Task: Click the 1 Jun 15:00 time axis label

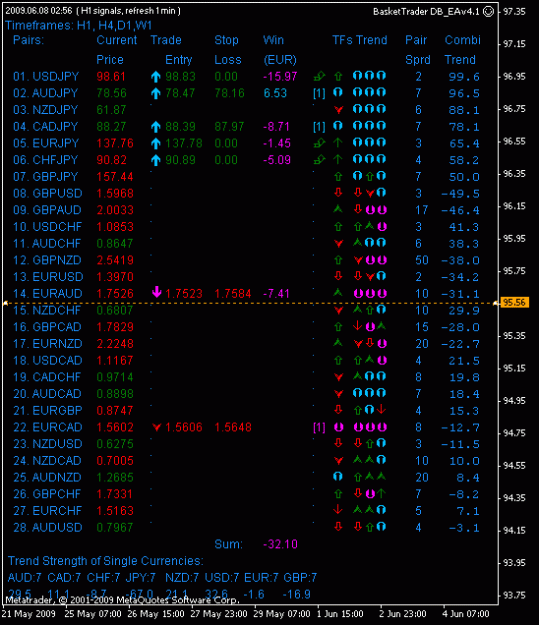Action: tap(340, 614)
